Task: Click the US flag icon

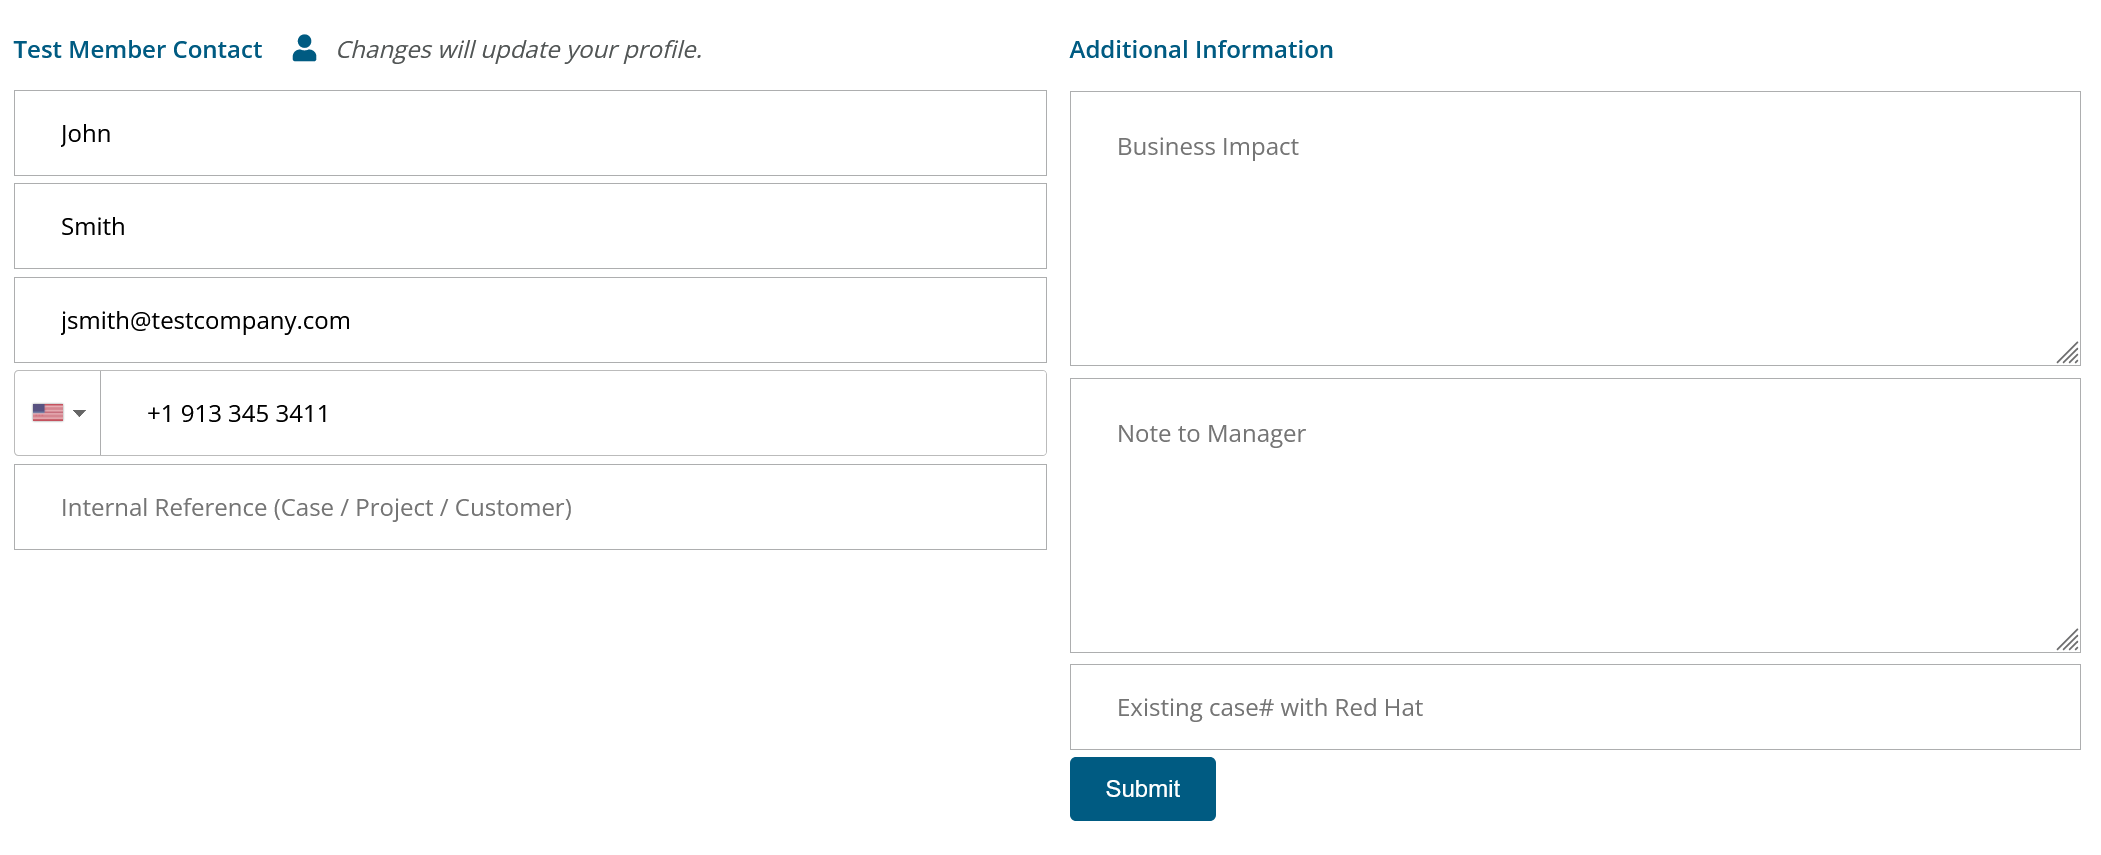Action: pyautogui.click(x=47, y=413)
